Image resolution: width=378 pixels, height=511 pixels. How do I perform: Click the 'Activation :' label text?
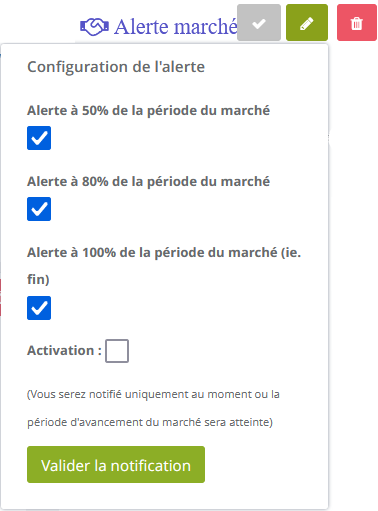[64, 350]
